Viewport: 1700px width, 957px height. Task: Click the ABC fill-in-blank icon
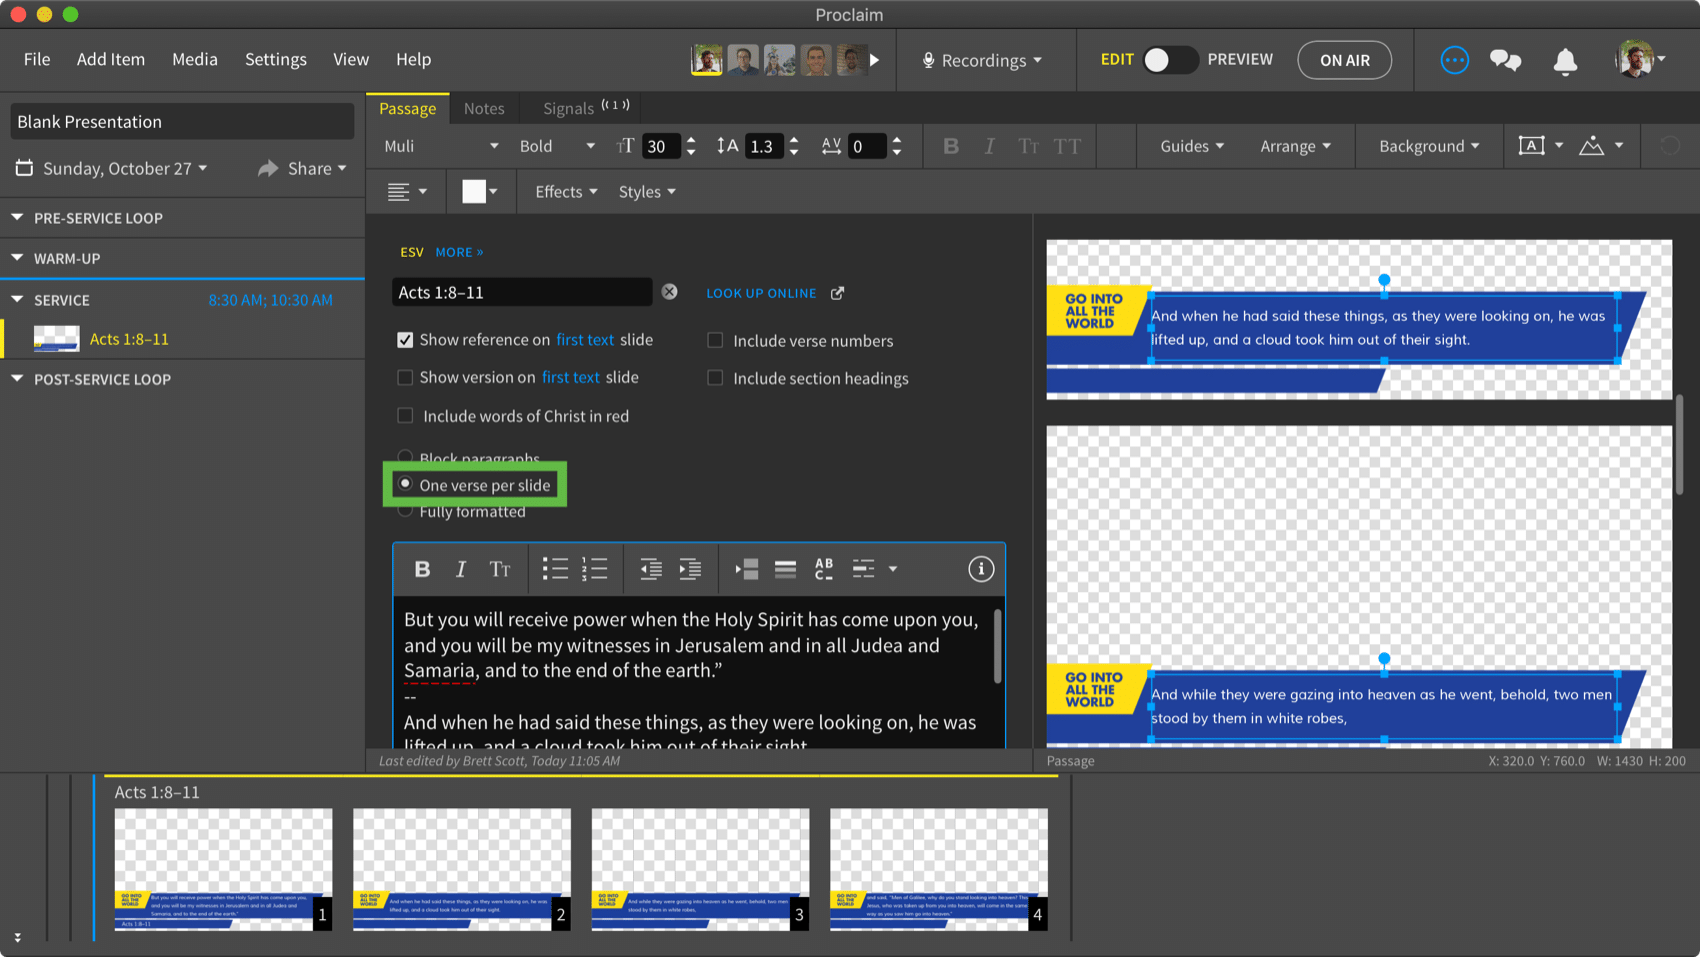(824, 569)
